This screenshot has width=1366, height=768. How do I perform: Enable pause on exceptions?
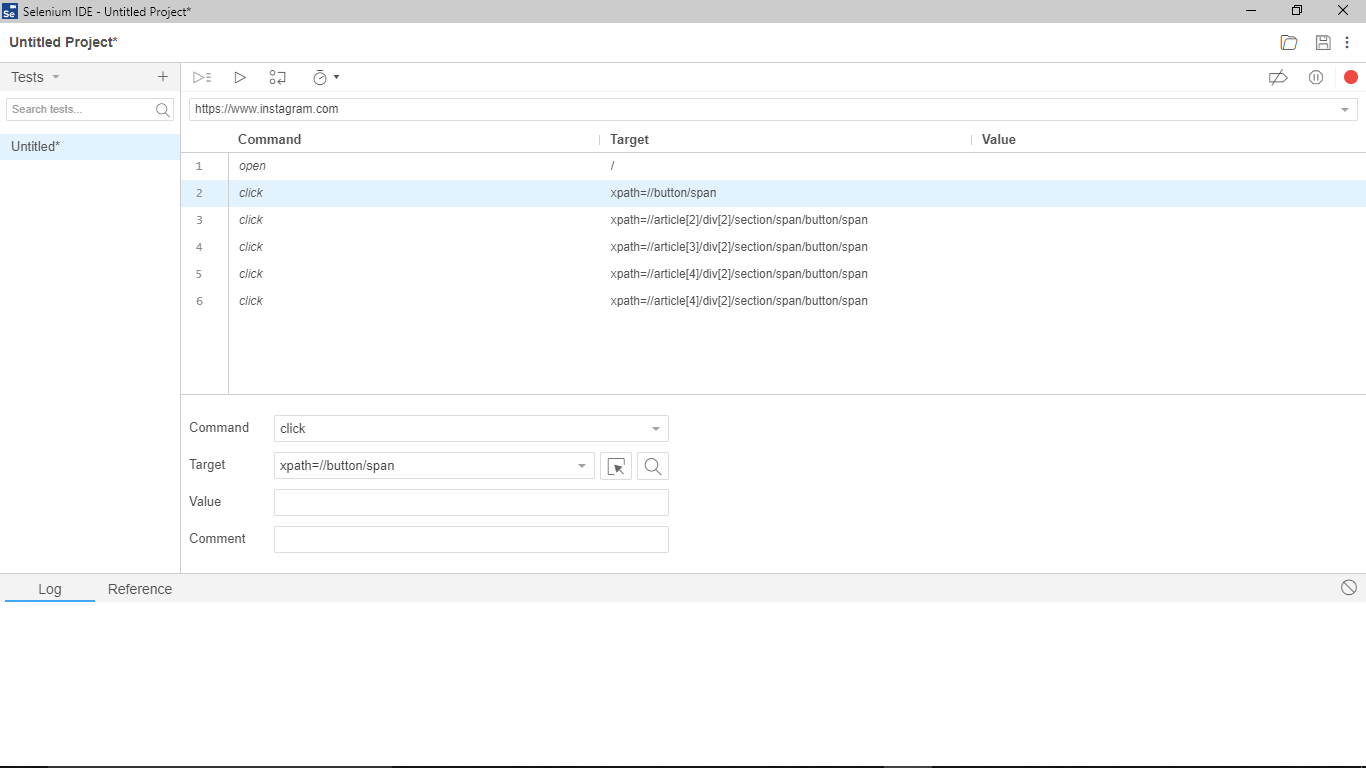click(x=1315, y=77)
